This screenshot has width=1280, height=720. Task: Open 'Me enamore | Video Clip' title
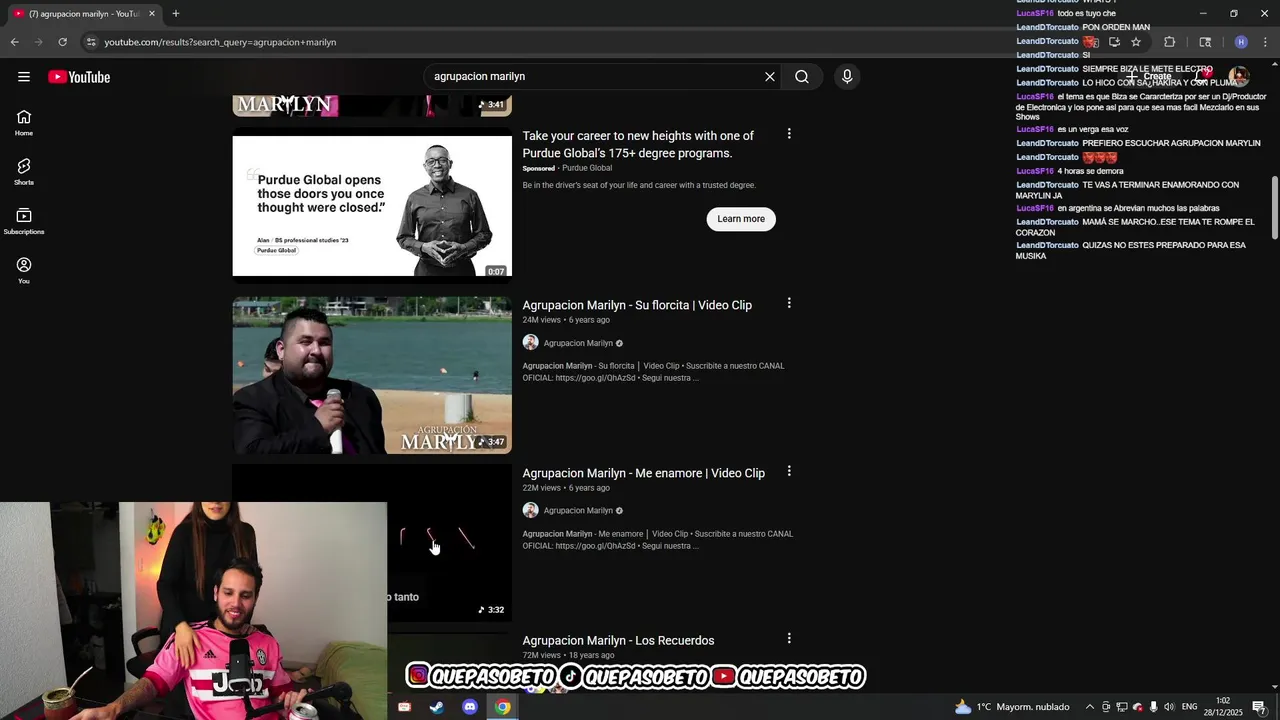[x=643, y=473]
